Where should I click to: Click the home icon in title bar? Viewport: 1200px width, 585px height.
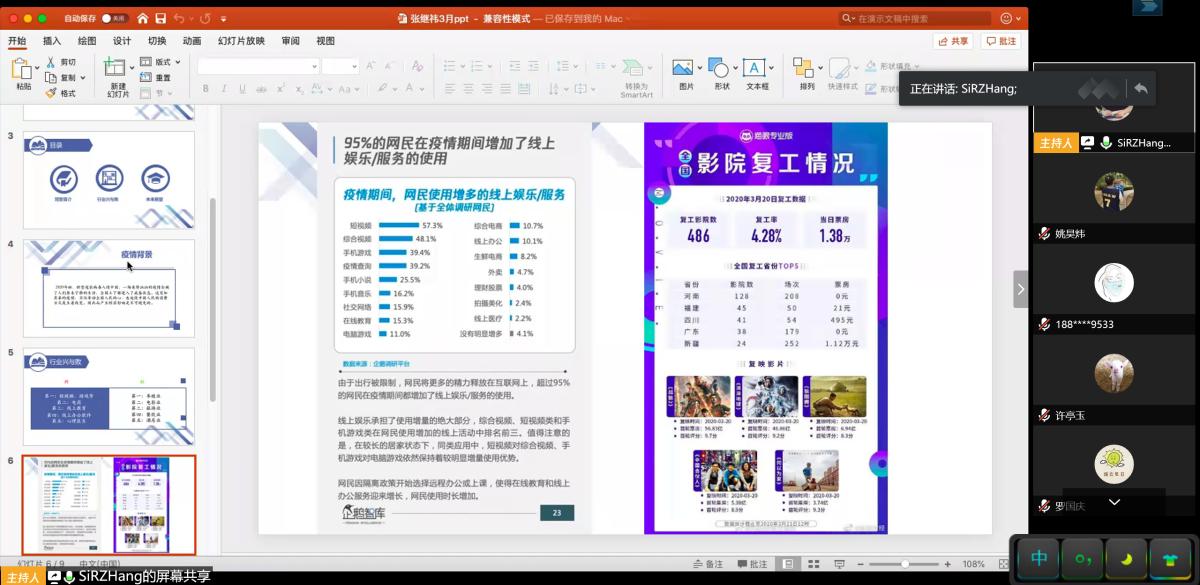pyautogui.click(x=141, y=18)
